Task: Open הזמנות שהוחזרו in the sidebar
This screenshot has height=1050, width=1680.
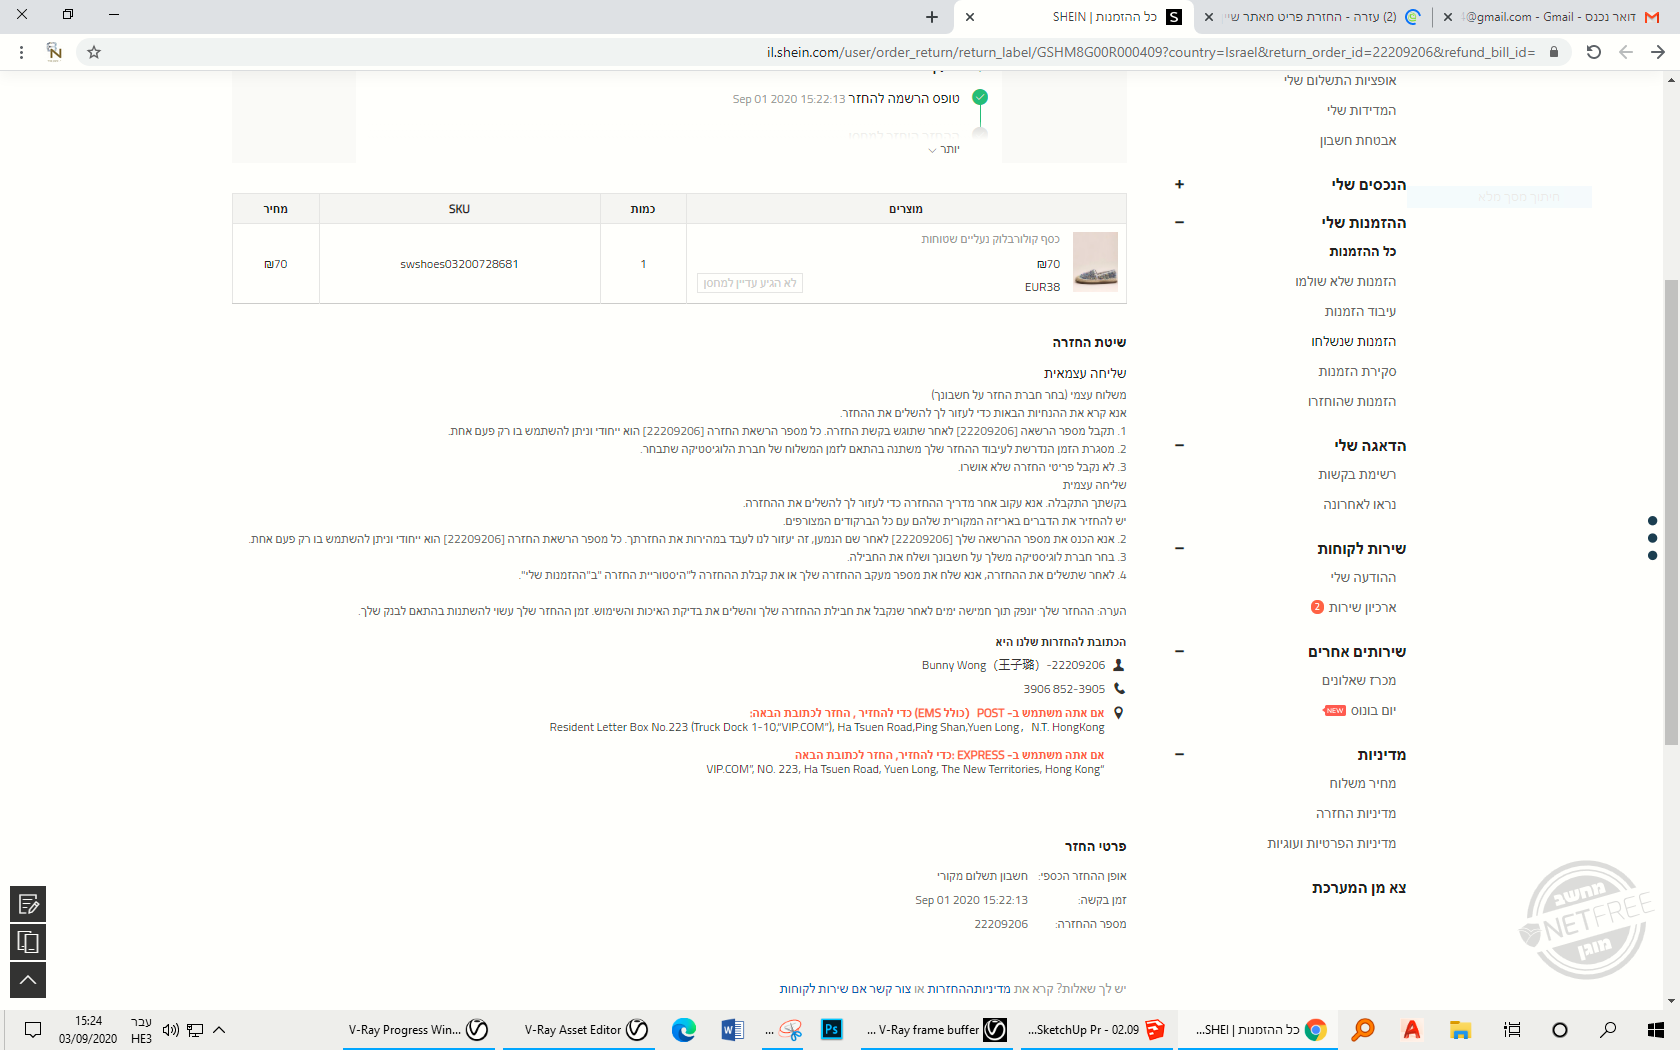Action: 1352,401
